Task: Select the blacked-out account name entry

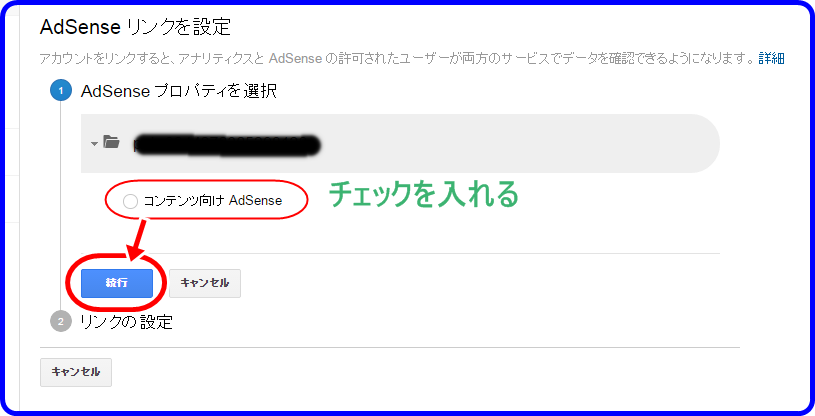Action: point(227,145)
